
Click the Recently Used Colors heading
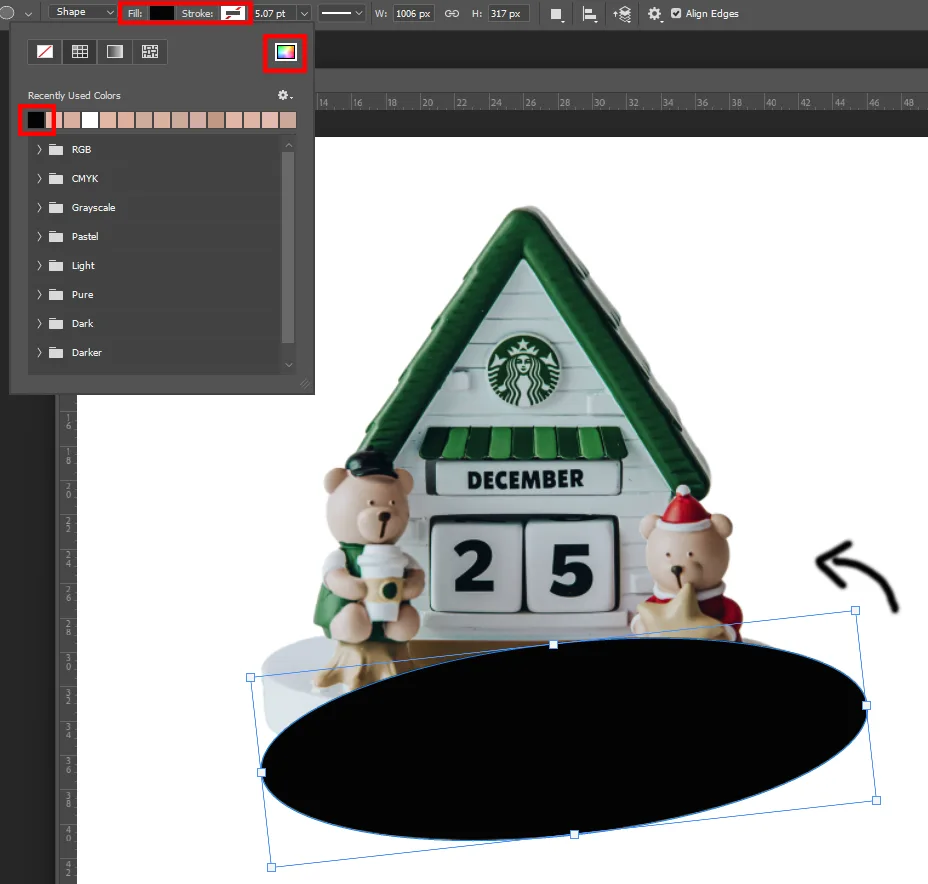[74, 95]
